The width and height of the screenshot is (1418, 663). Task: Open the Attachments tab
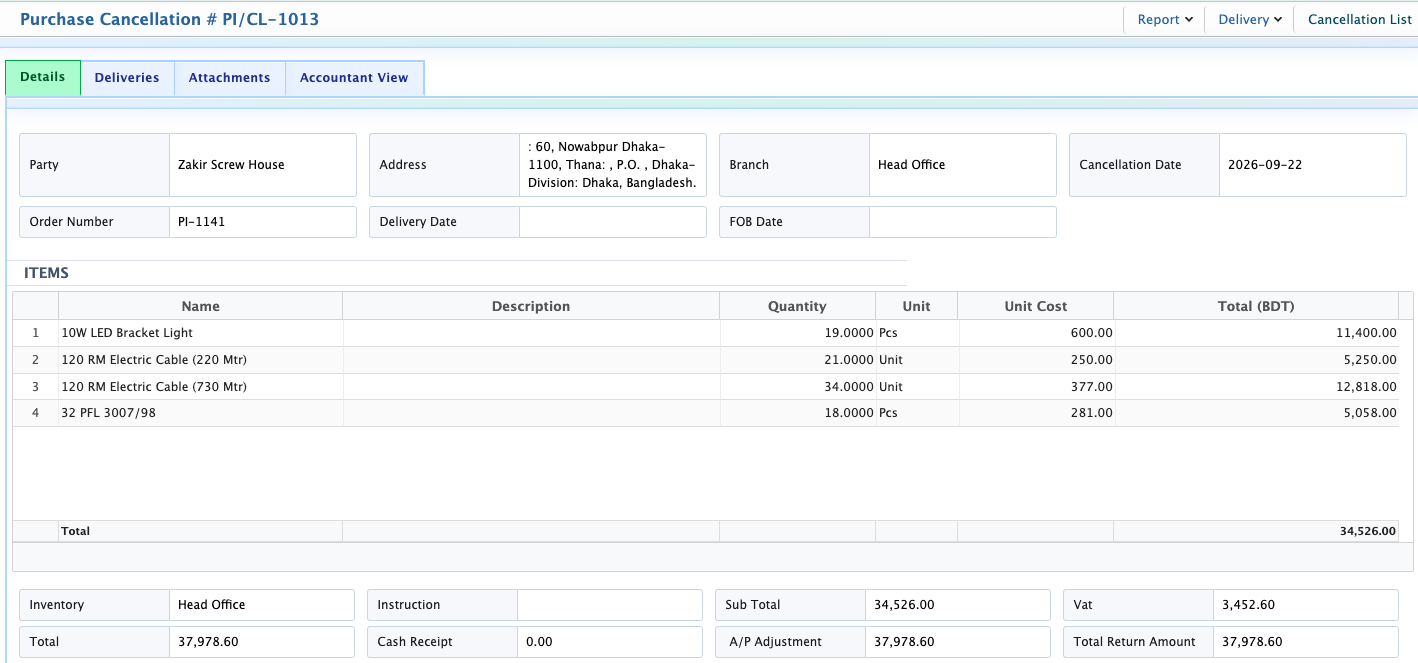pos(229,78)
